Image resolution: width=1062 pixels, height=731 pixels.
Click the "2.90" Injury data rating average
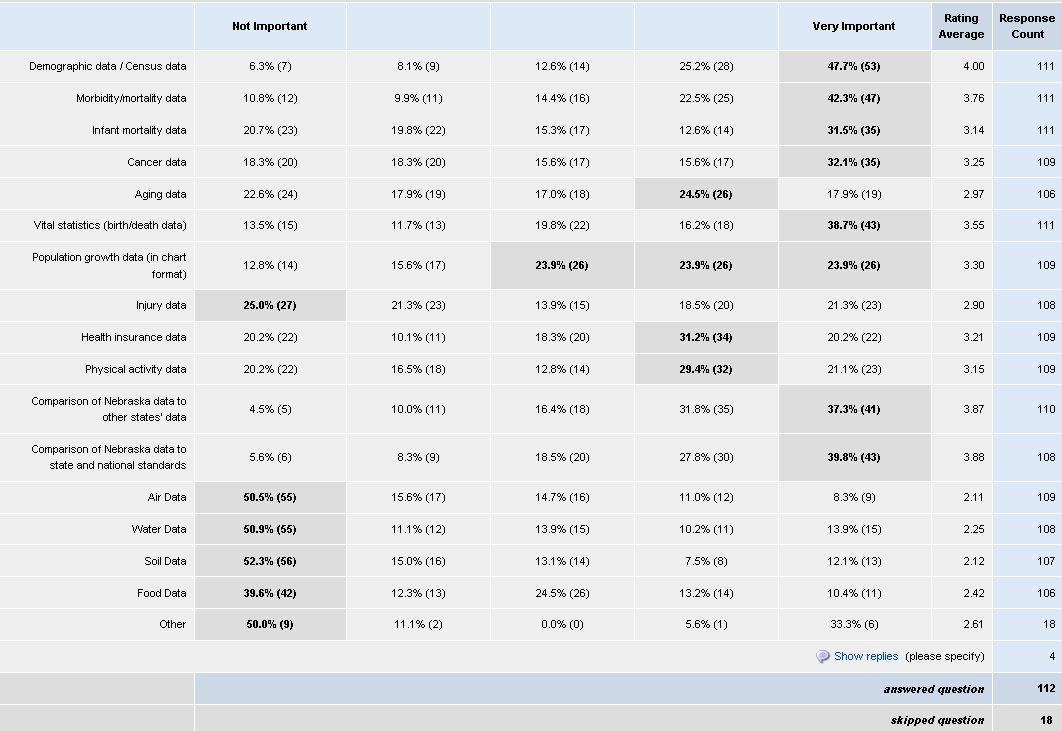tap(973, 305)
